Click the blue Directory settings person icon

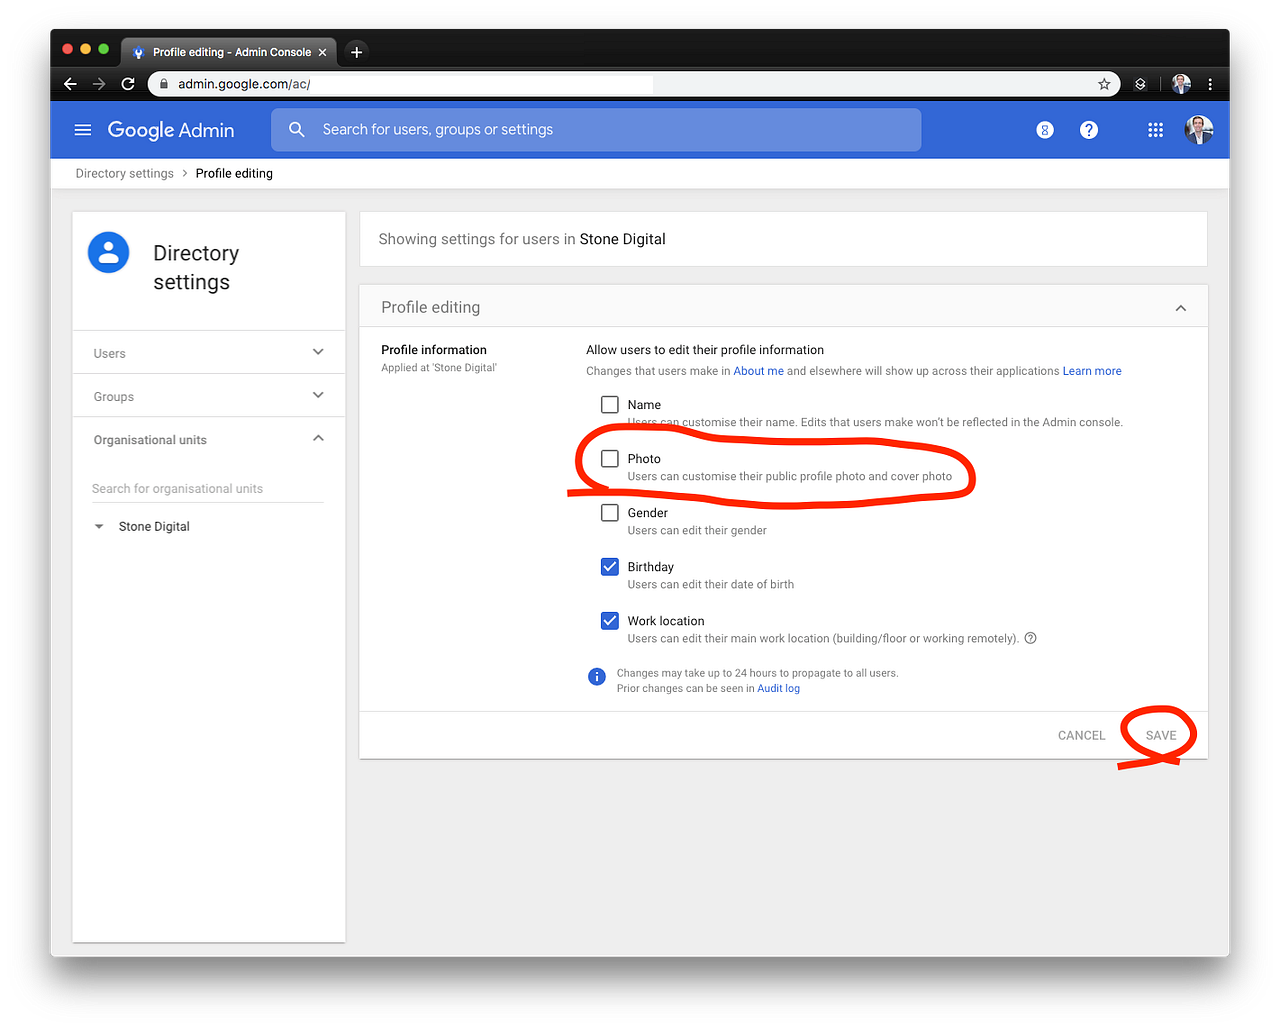coord(108,252)
